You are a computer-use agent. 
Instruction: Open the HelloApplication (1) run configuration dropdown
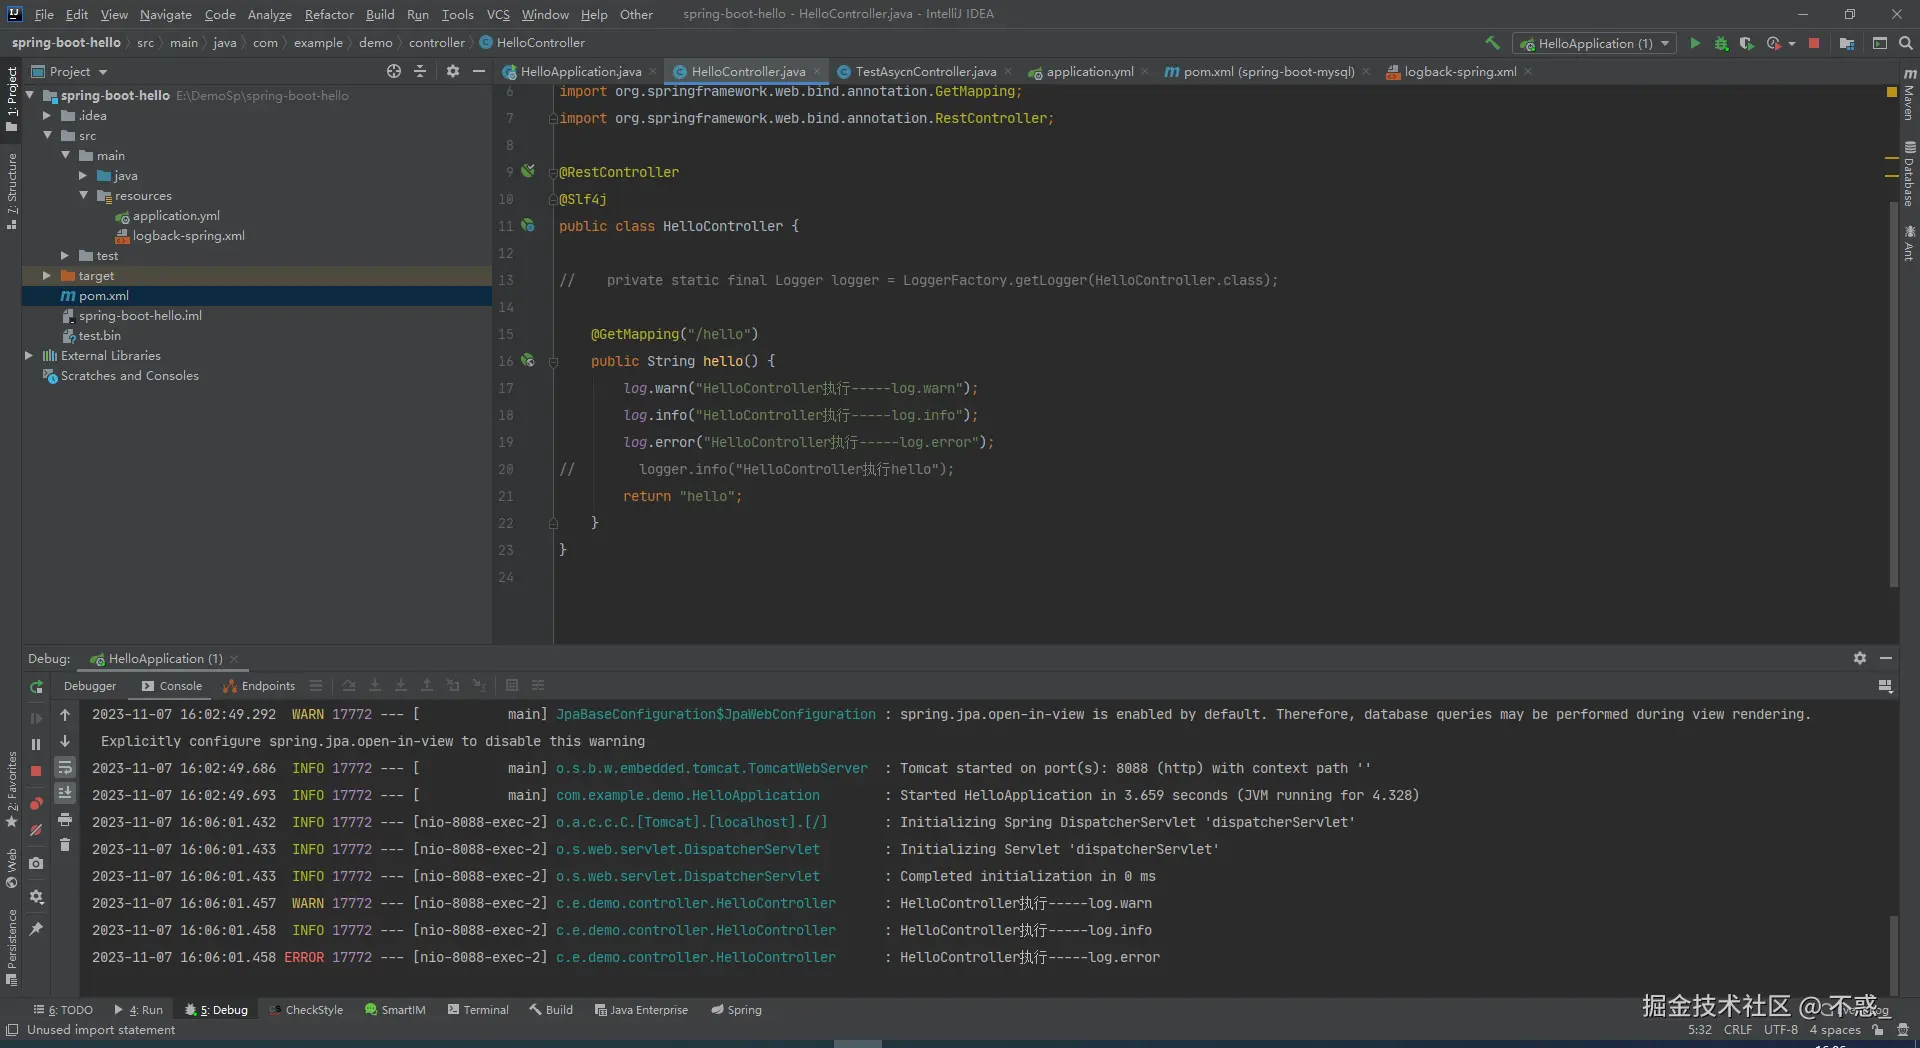click(1595, 43)
